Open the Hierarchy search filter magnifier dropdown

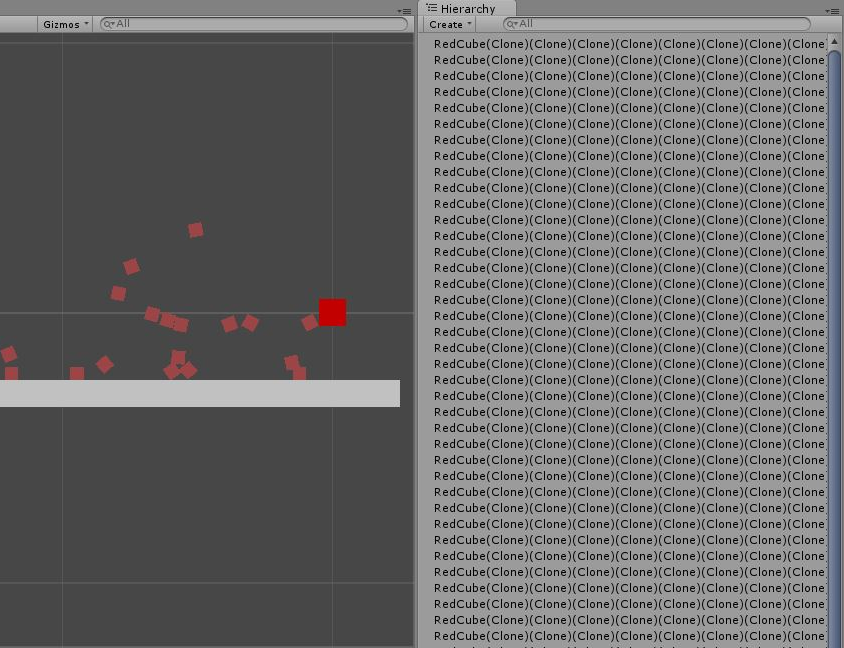tap(512, 24)
